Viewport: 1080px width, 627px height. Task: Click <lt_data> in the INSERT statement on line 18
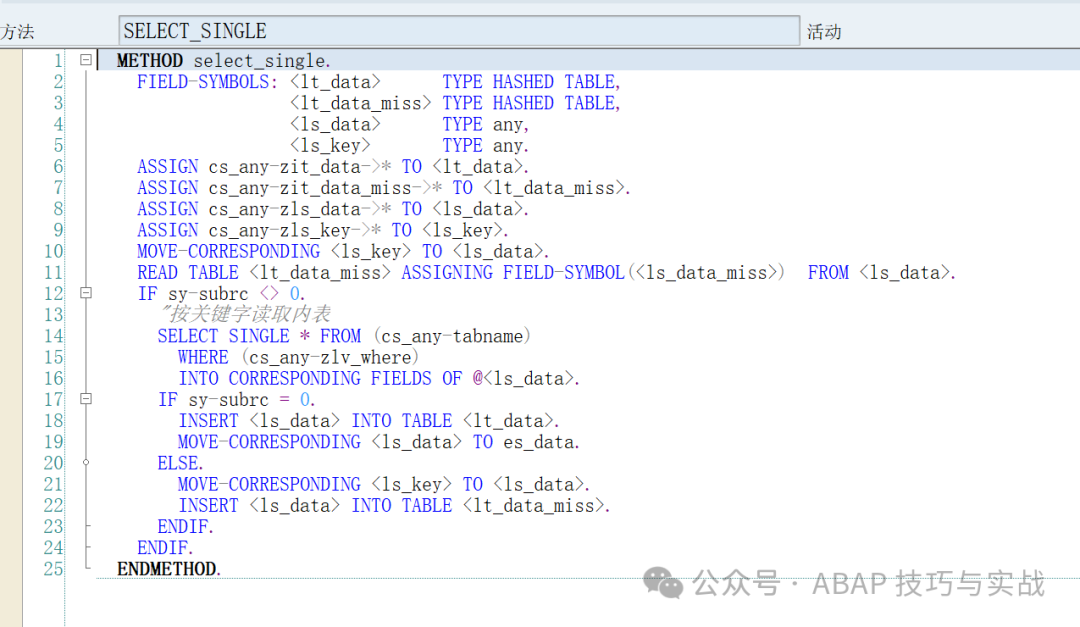click(508, 421)
